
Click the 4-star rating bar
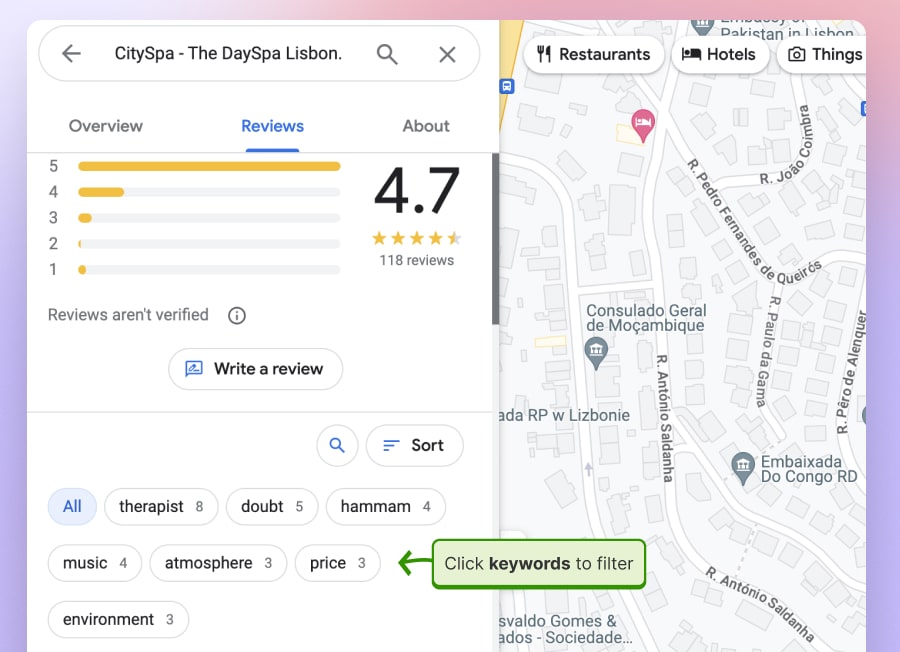tap(209, 192)
